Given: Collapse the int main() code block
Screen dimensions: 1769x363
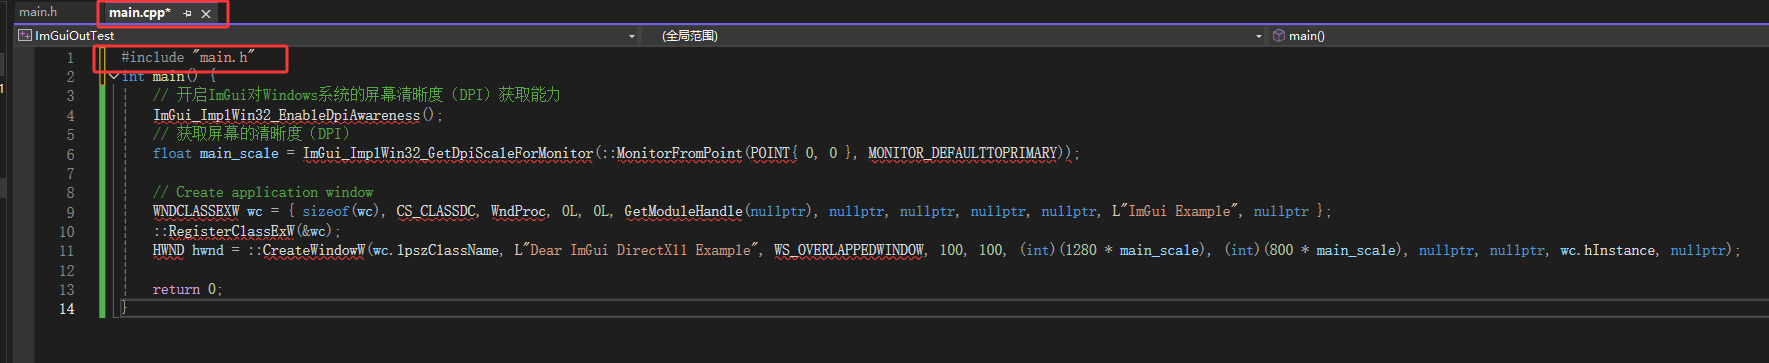Looking at the screenshot, I should (114, 76).
